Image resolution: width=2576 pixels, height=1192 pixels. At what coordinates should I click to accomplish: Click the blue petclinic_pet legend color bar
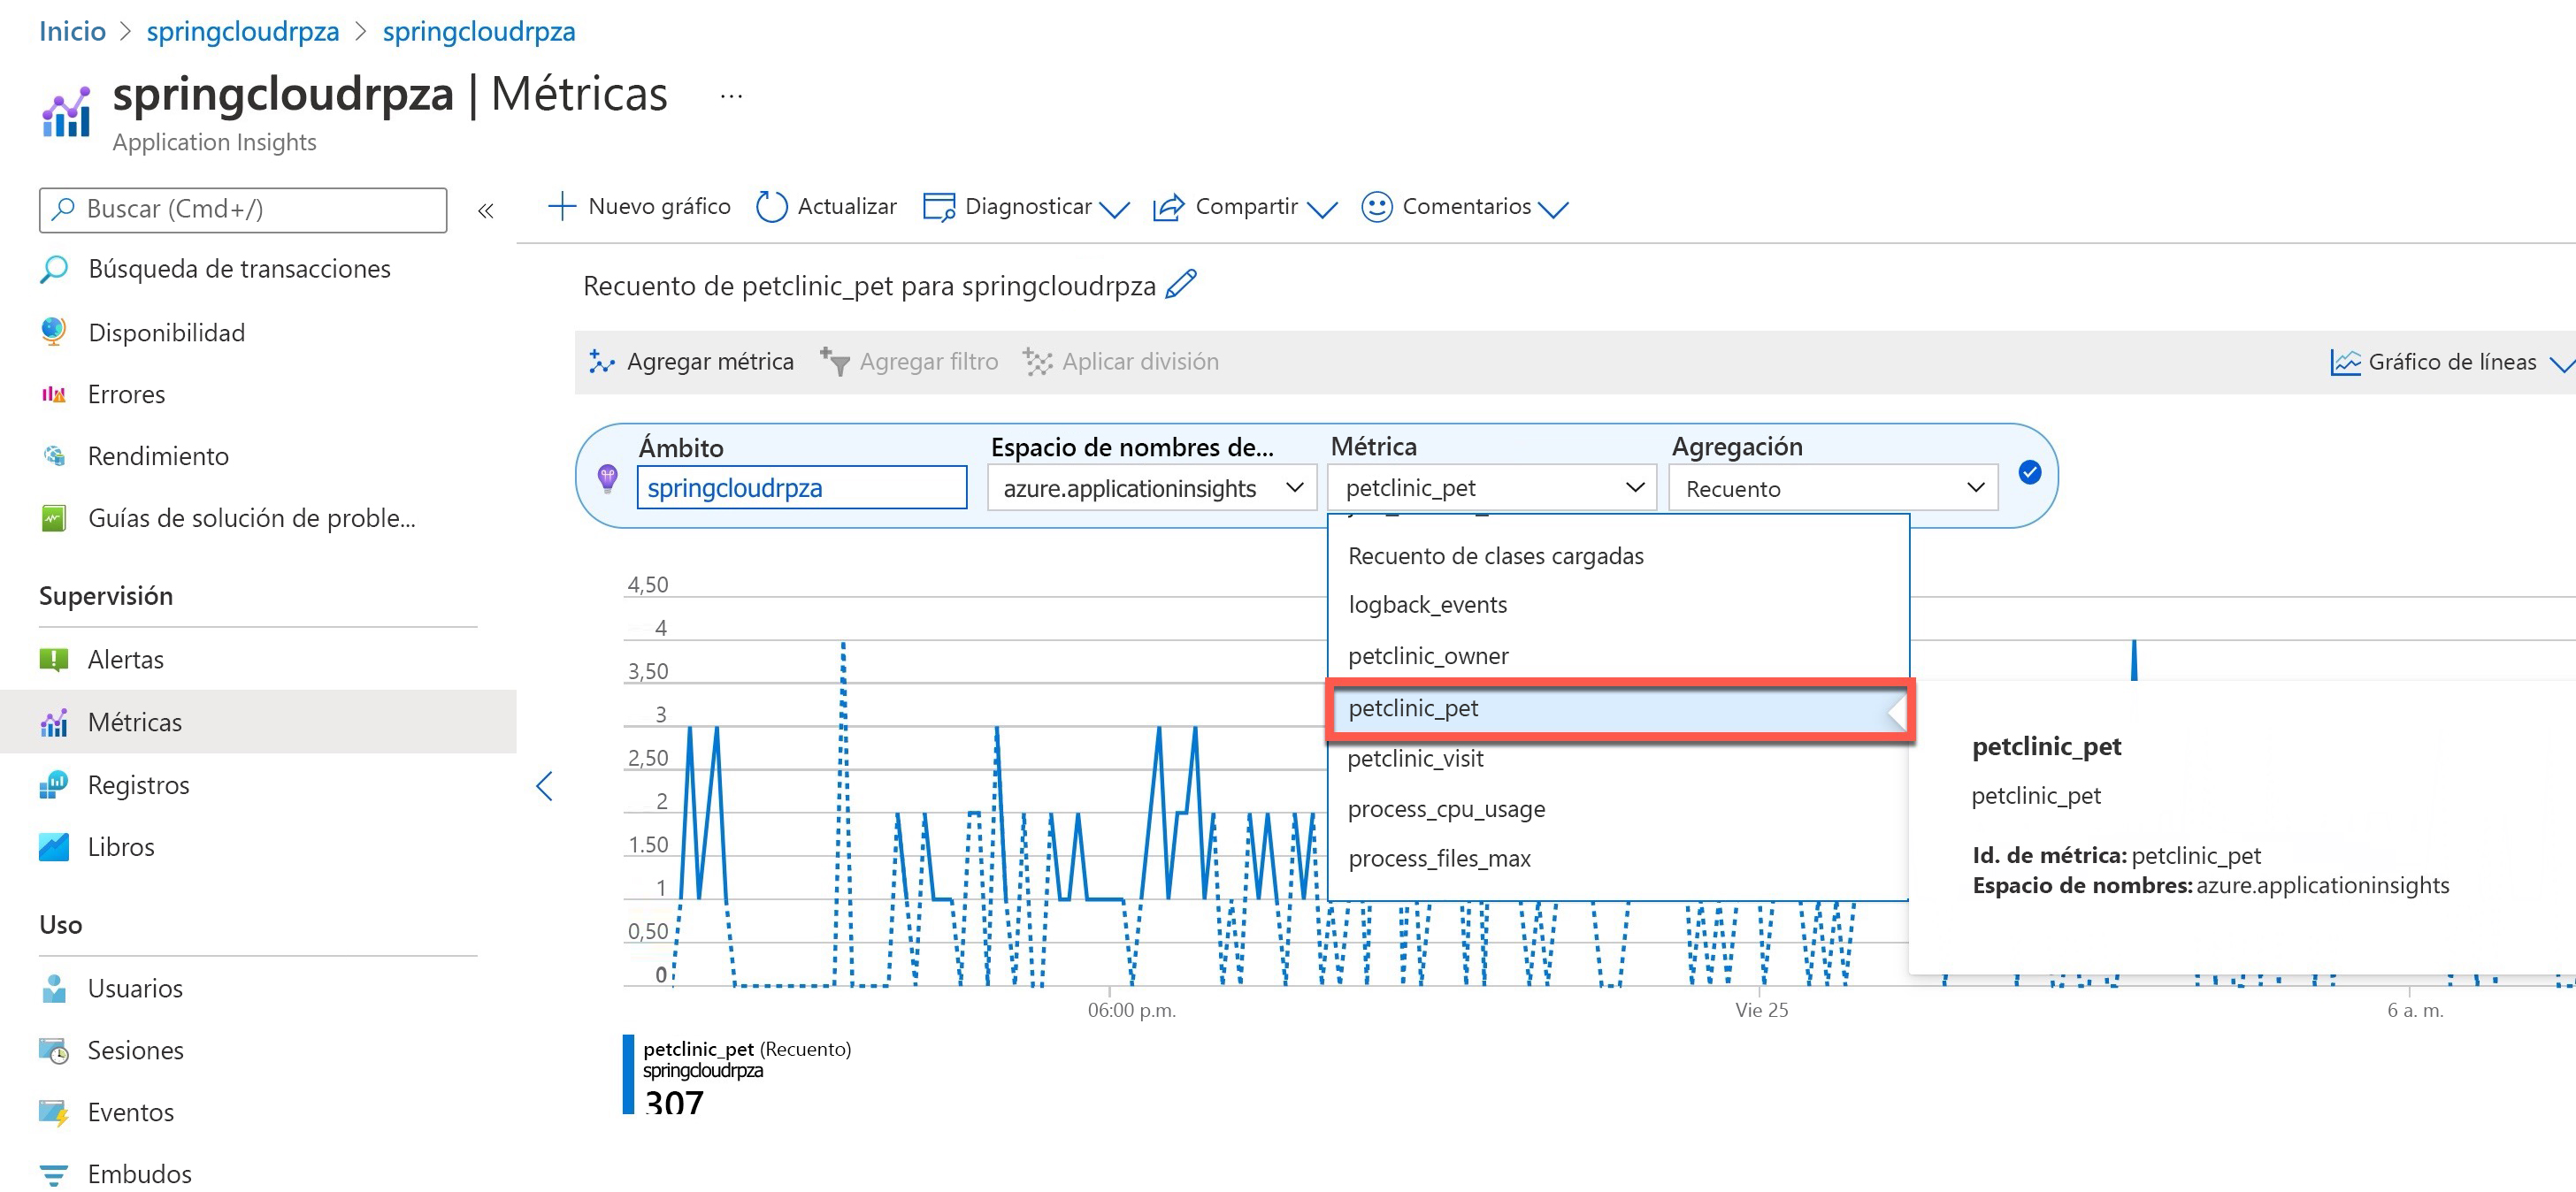628,1074
